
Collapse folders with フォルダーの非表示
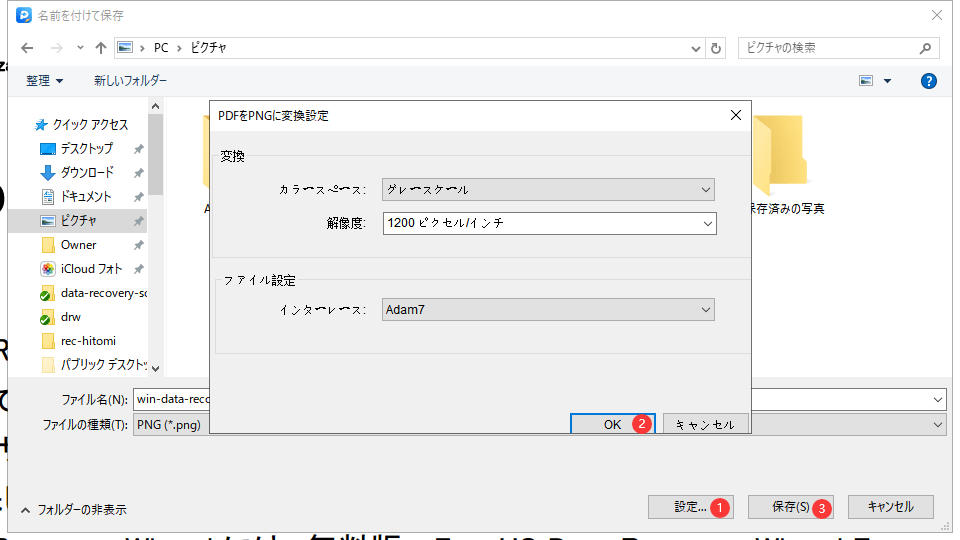pos(74,509)
